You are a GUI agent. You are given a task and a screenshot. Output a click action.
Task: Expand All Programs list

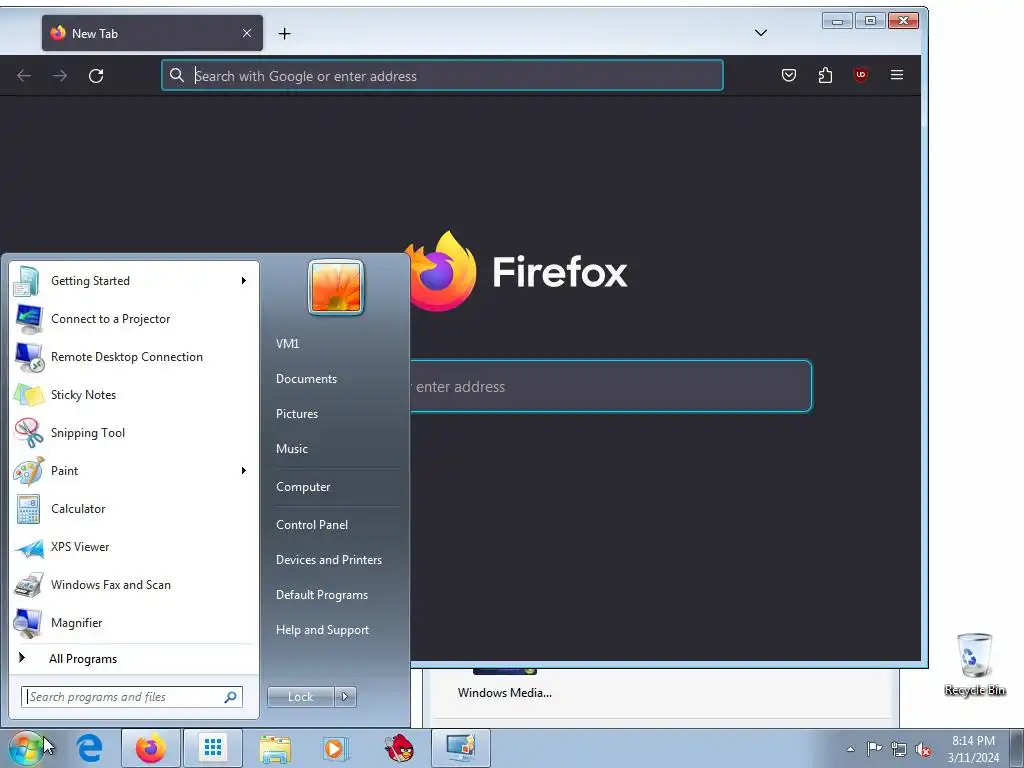133,658
